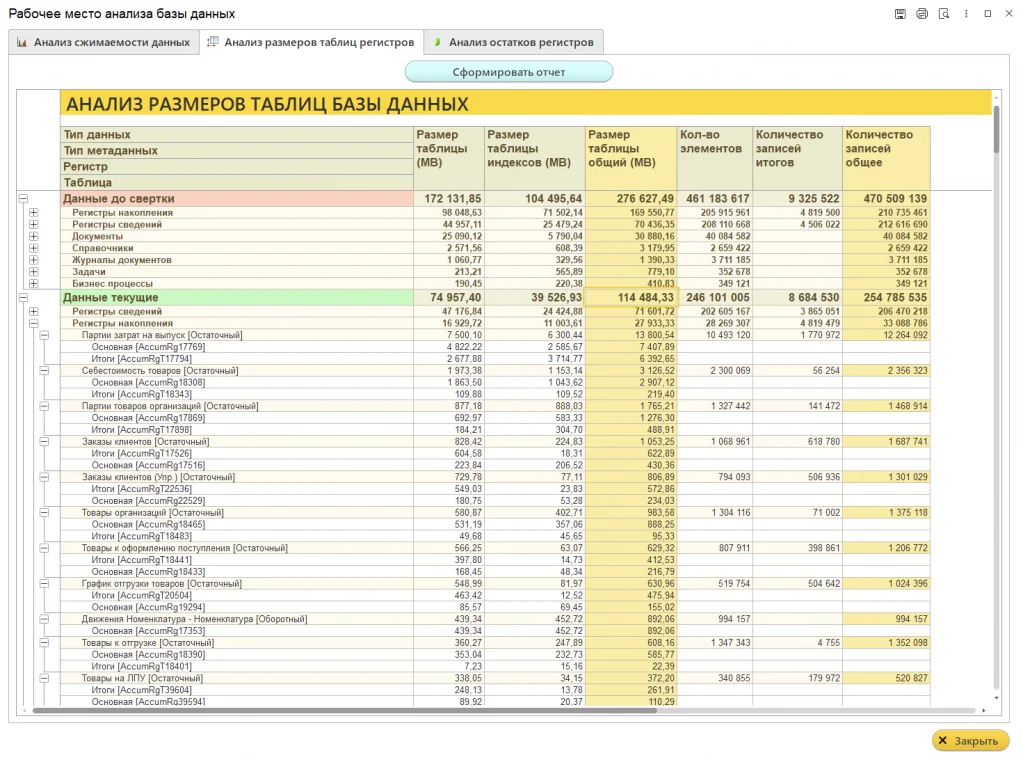Click the Размер таблицы индексов (MB) header
1023x760 pixels.
coord(534,158)
